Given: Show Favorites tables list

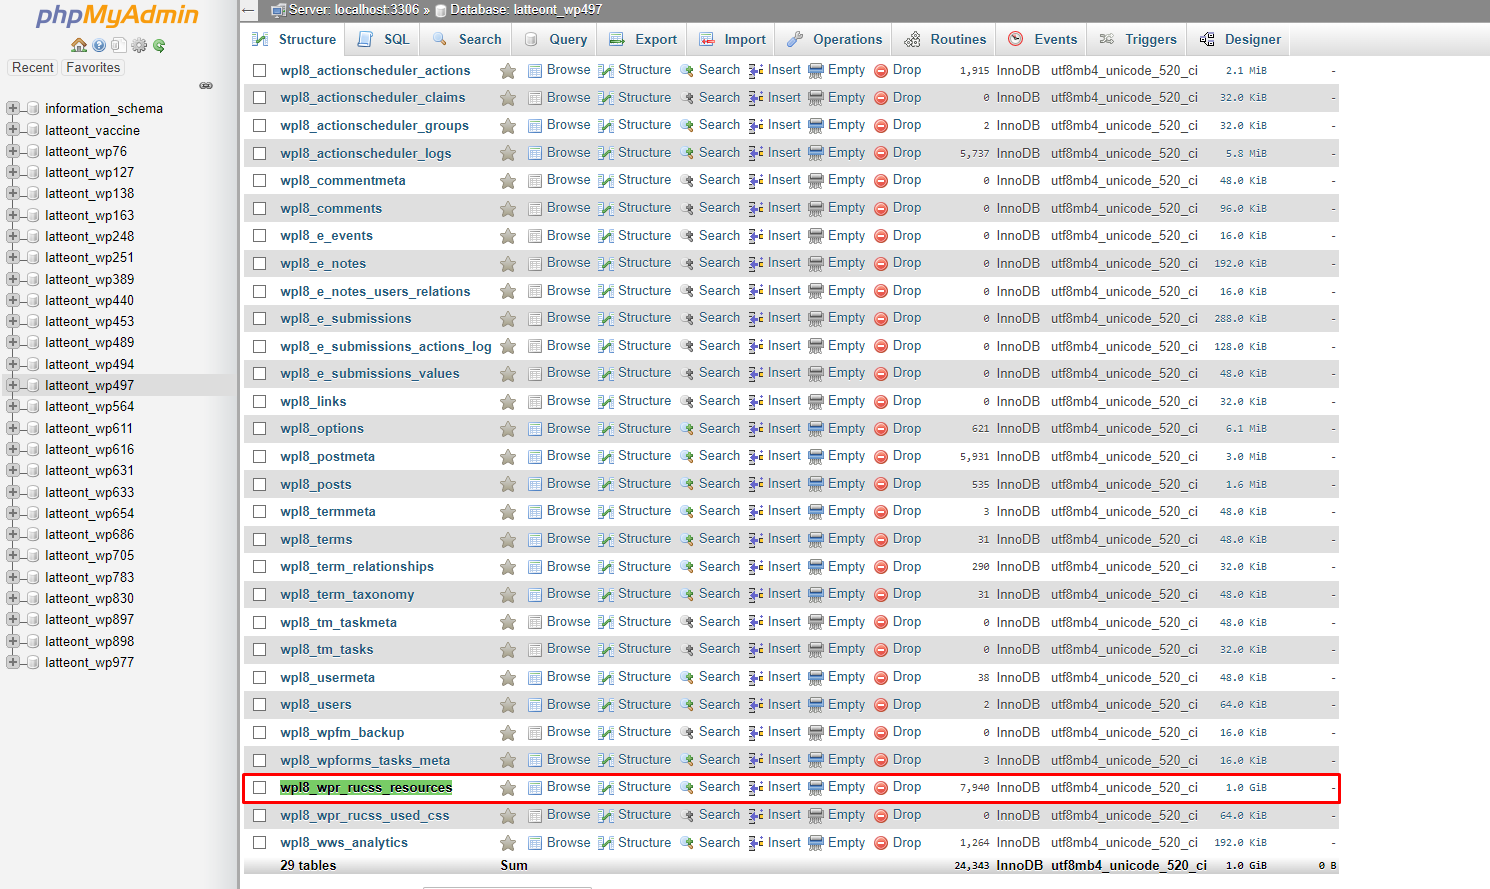Looking at the screenshot, I should click(93, 67).
